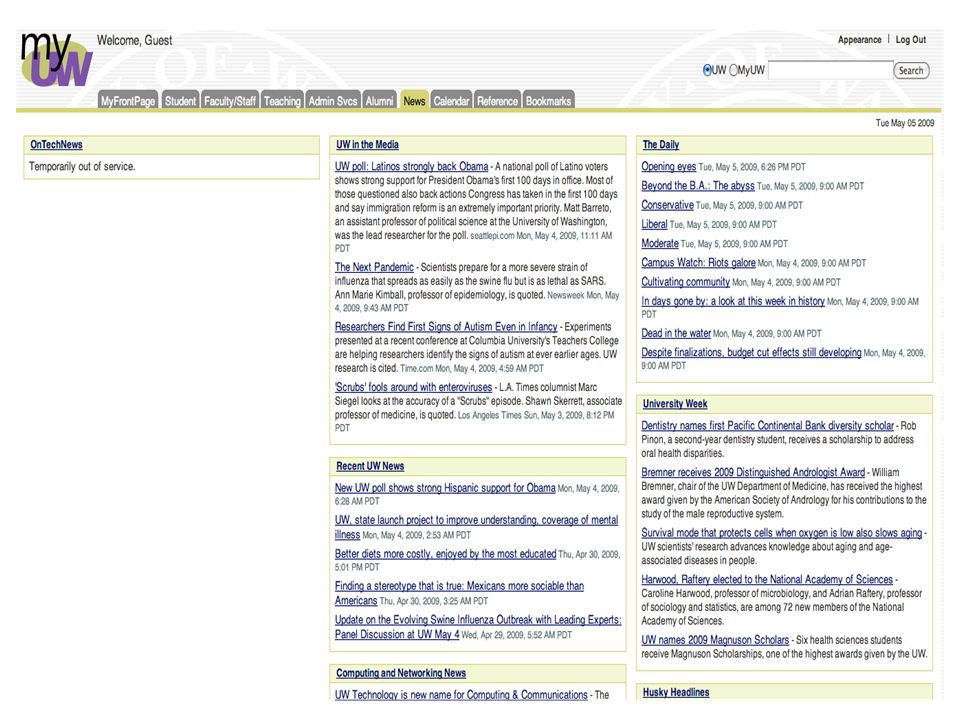Image resolution: width=960 pixels, height=720 pixels.
Task: Open 'Dead in the water' article
Action: click(676, 333)
